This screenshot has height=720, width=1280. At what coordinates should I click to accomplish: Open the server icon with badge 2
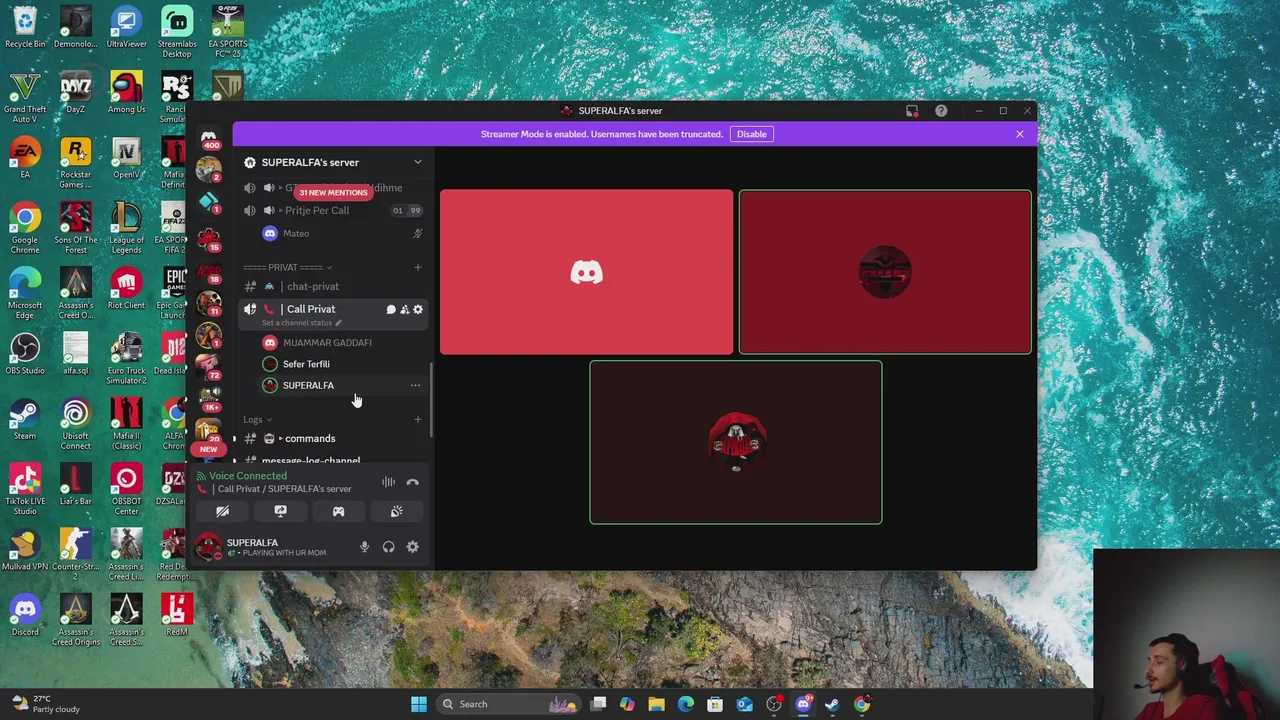pos(208,170)
